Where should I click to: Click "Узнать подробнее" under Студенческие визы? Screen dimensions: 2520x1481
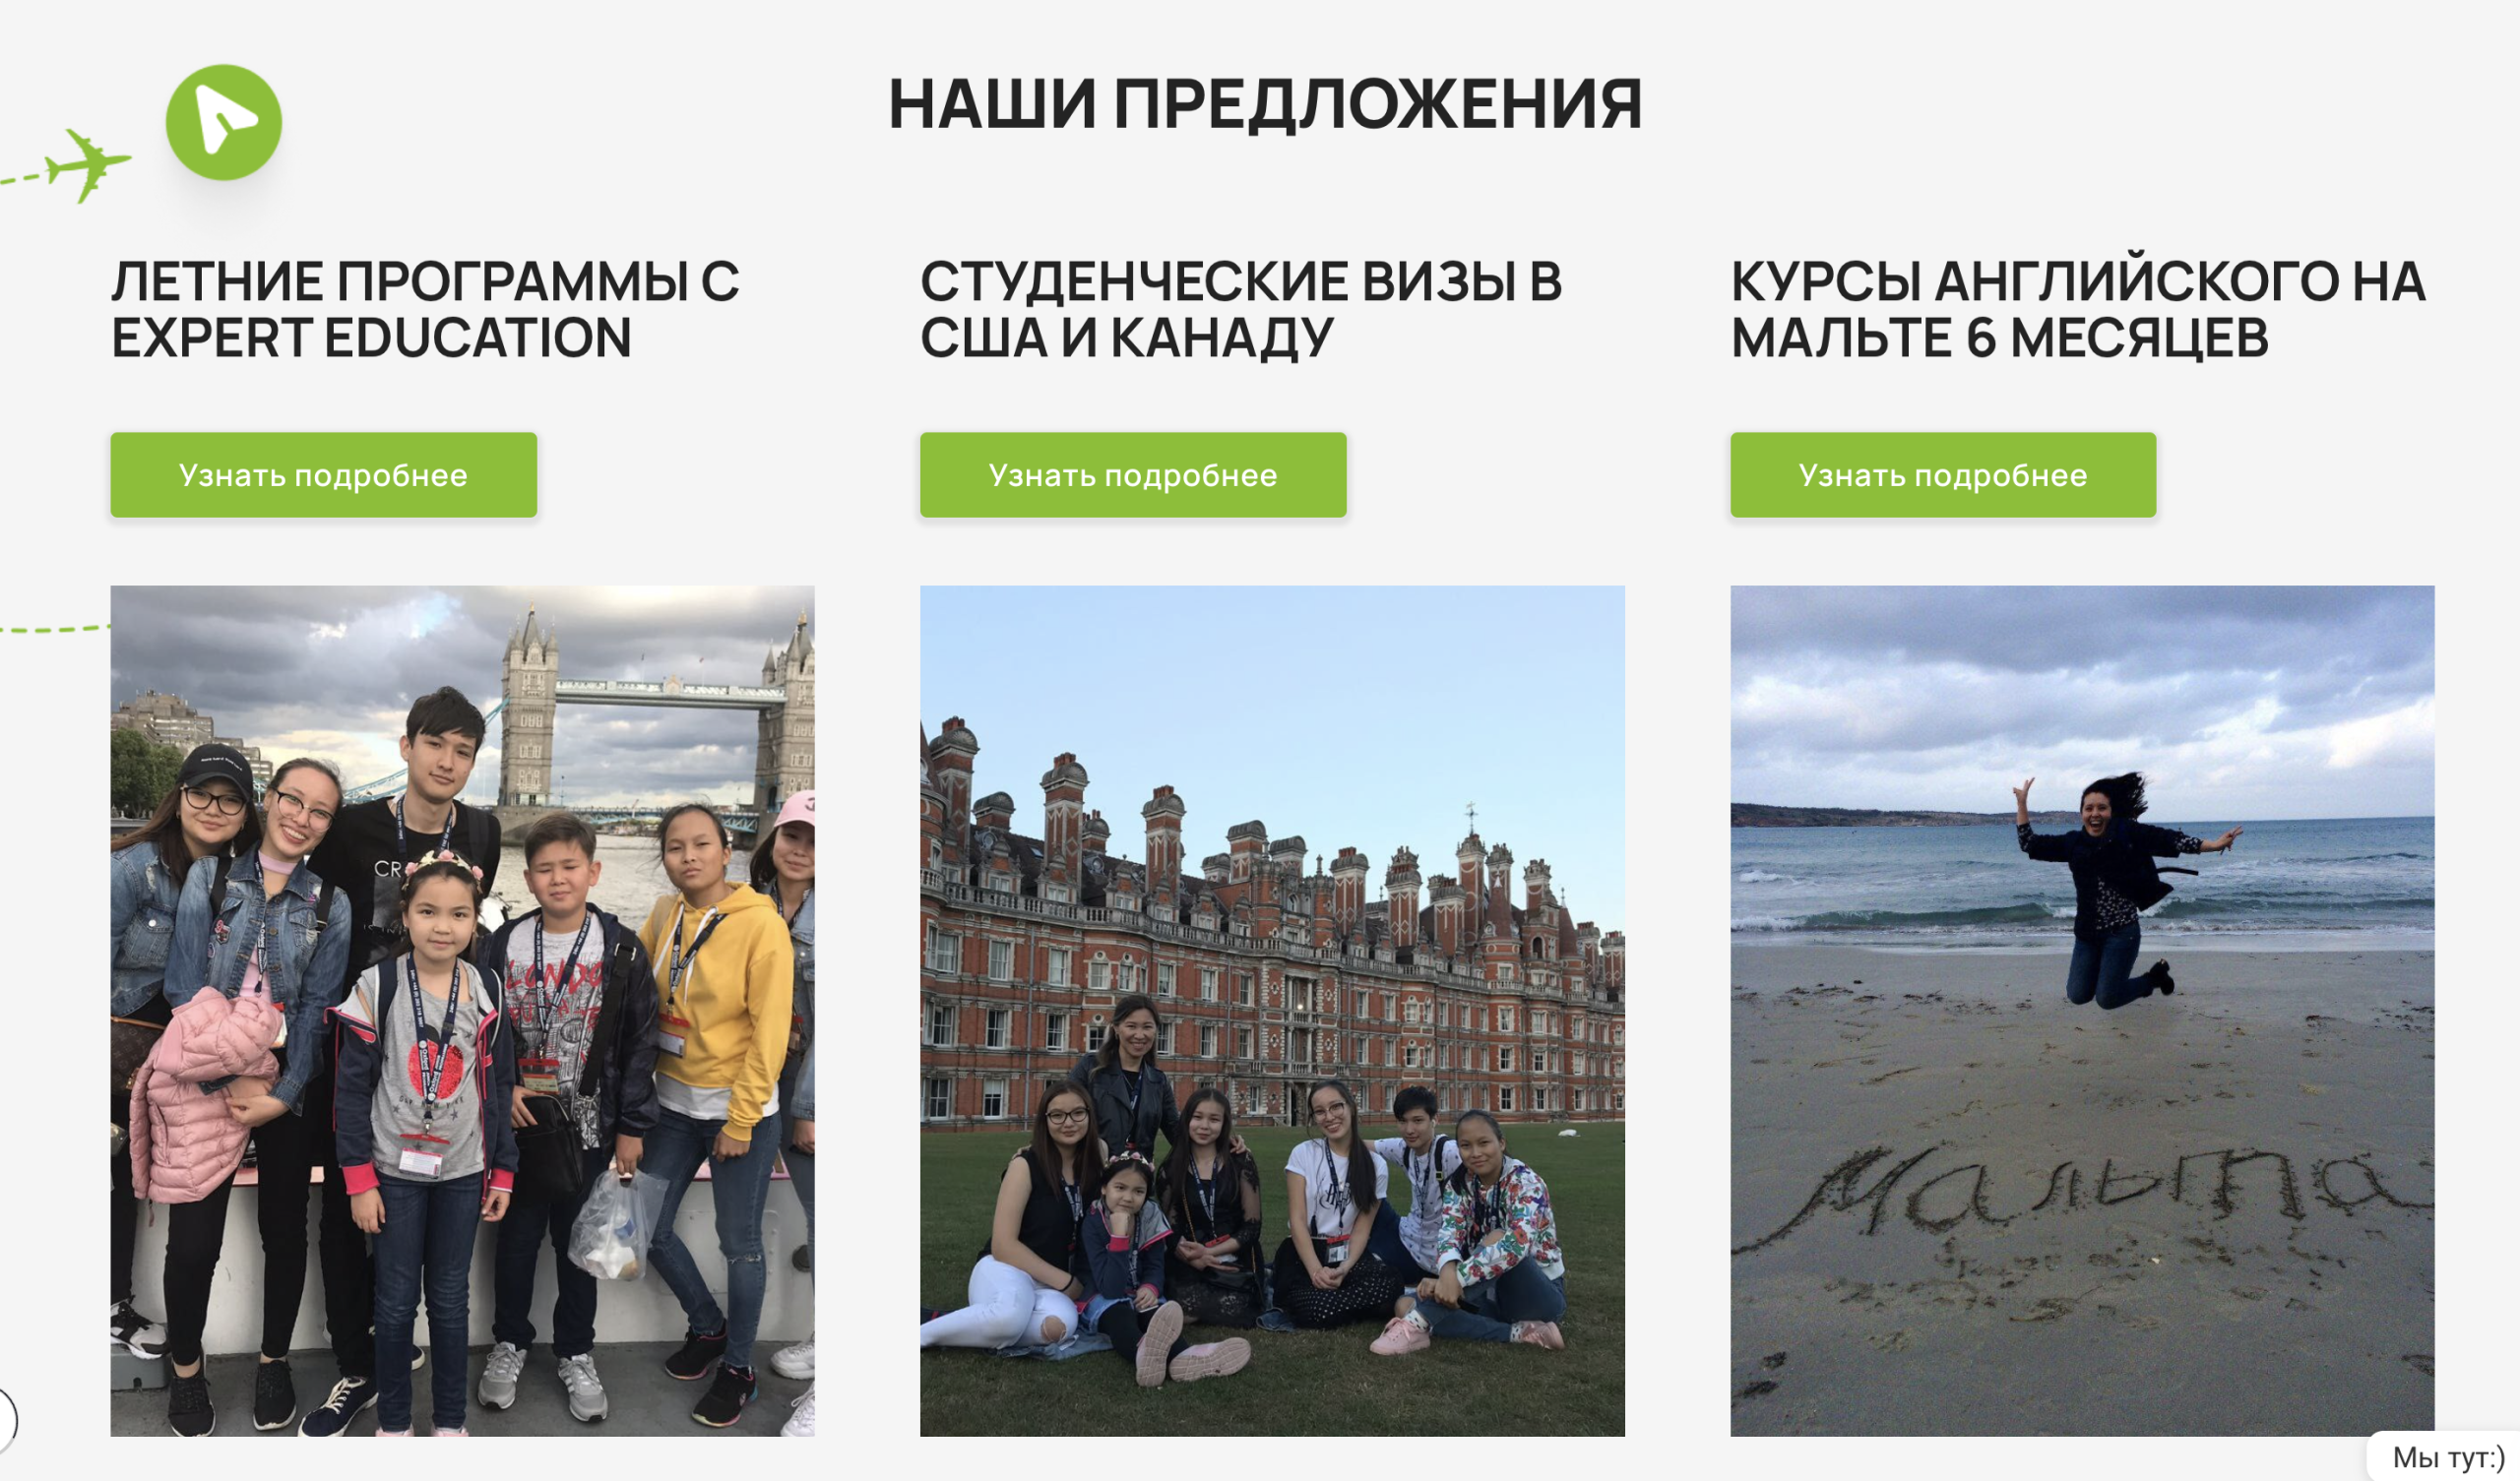click(1133, 475)
